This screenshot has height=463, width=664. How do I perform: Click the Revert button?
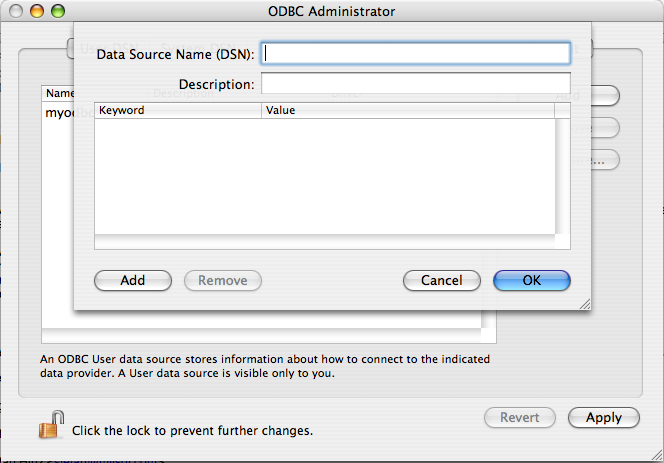[520, 418]
